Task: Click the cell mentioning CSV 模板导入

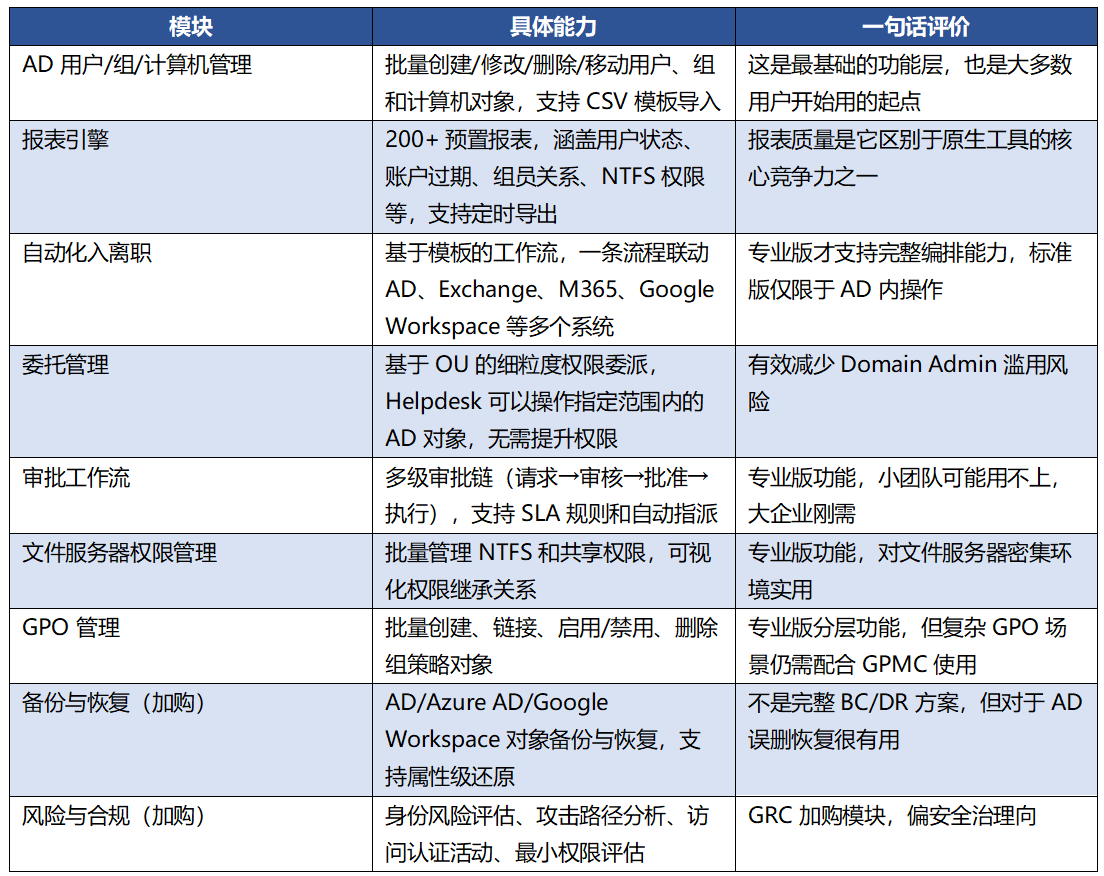Action: tap(553, 83)
